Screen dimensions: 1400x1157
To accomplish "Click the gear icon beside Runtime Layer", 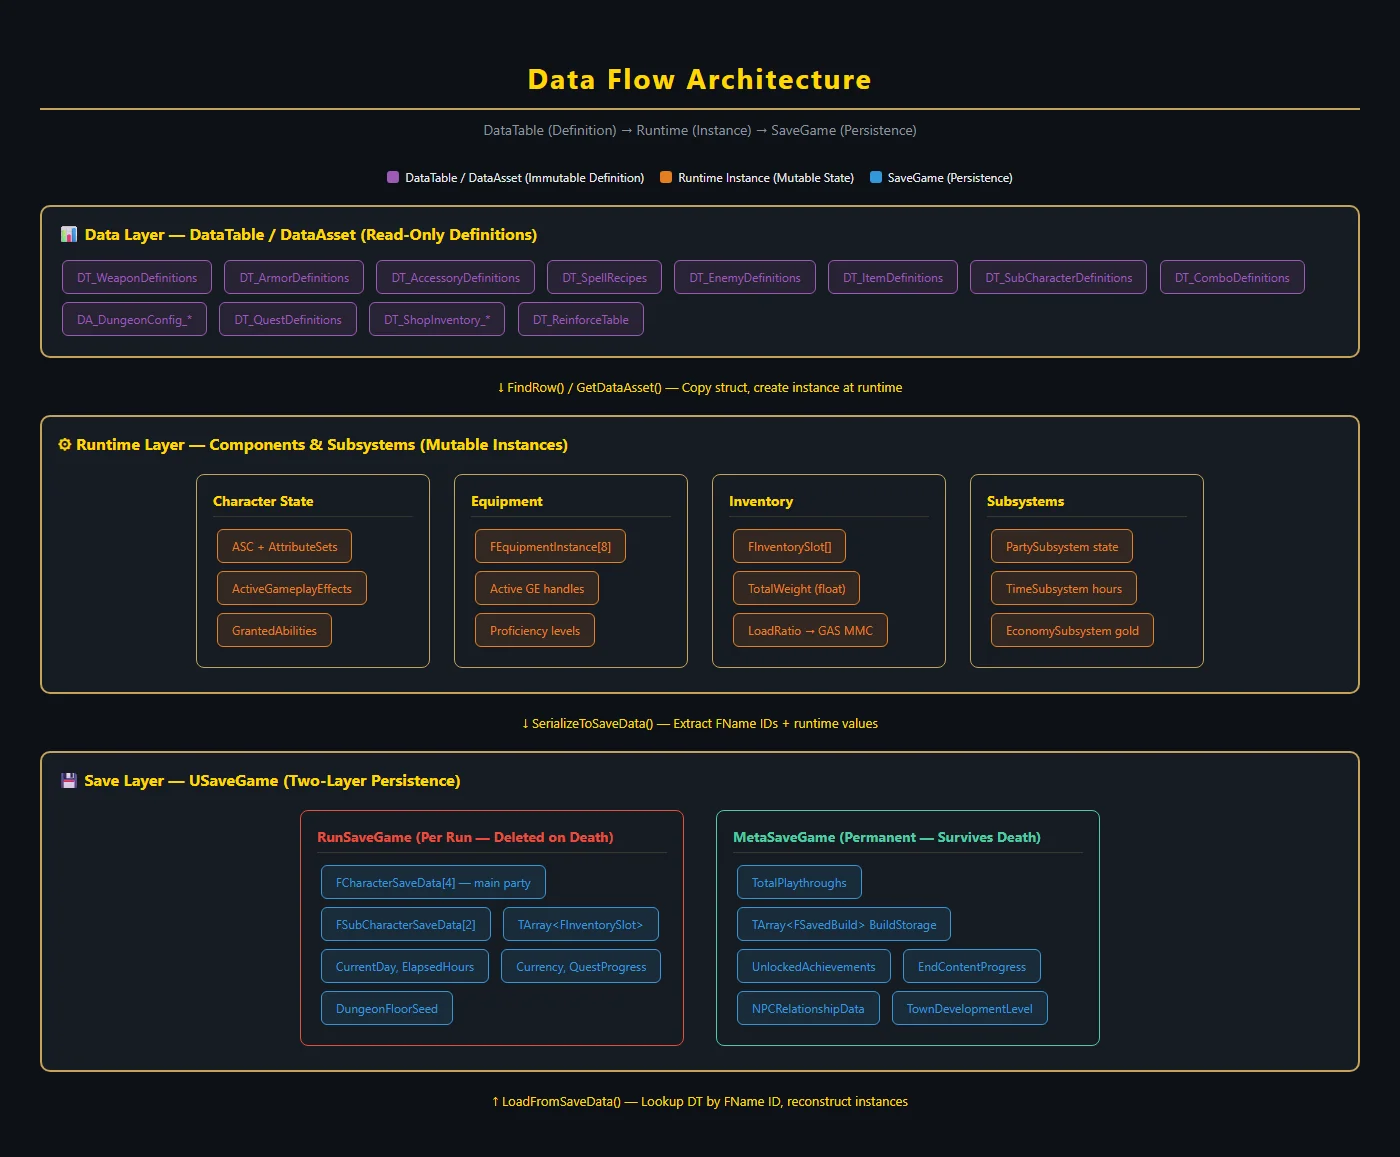I will (x=65, y=445).
